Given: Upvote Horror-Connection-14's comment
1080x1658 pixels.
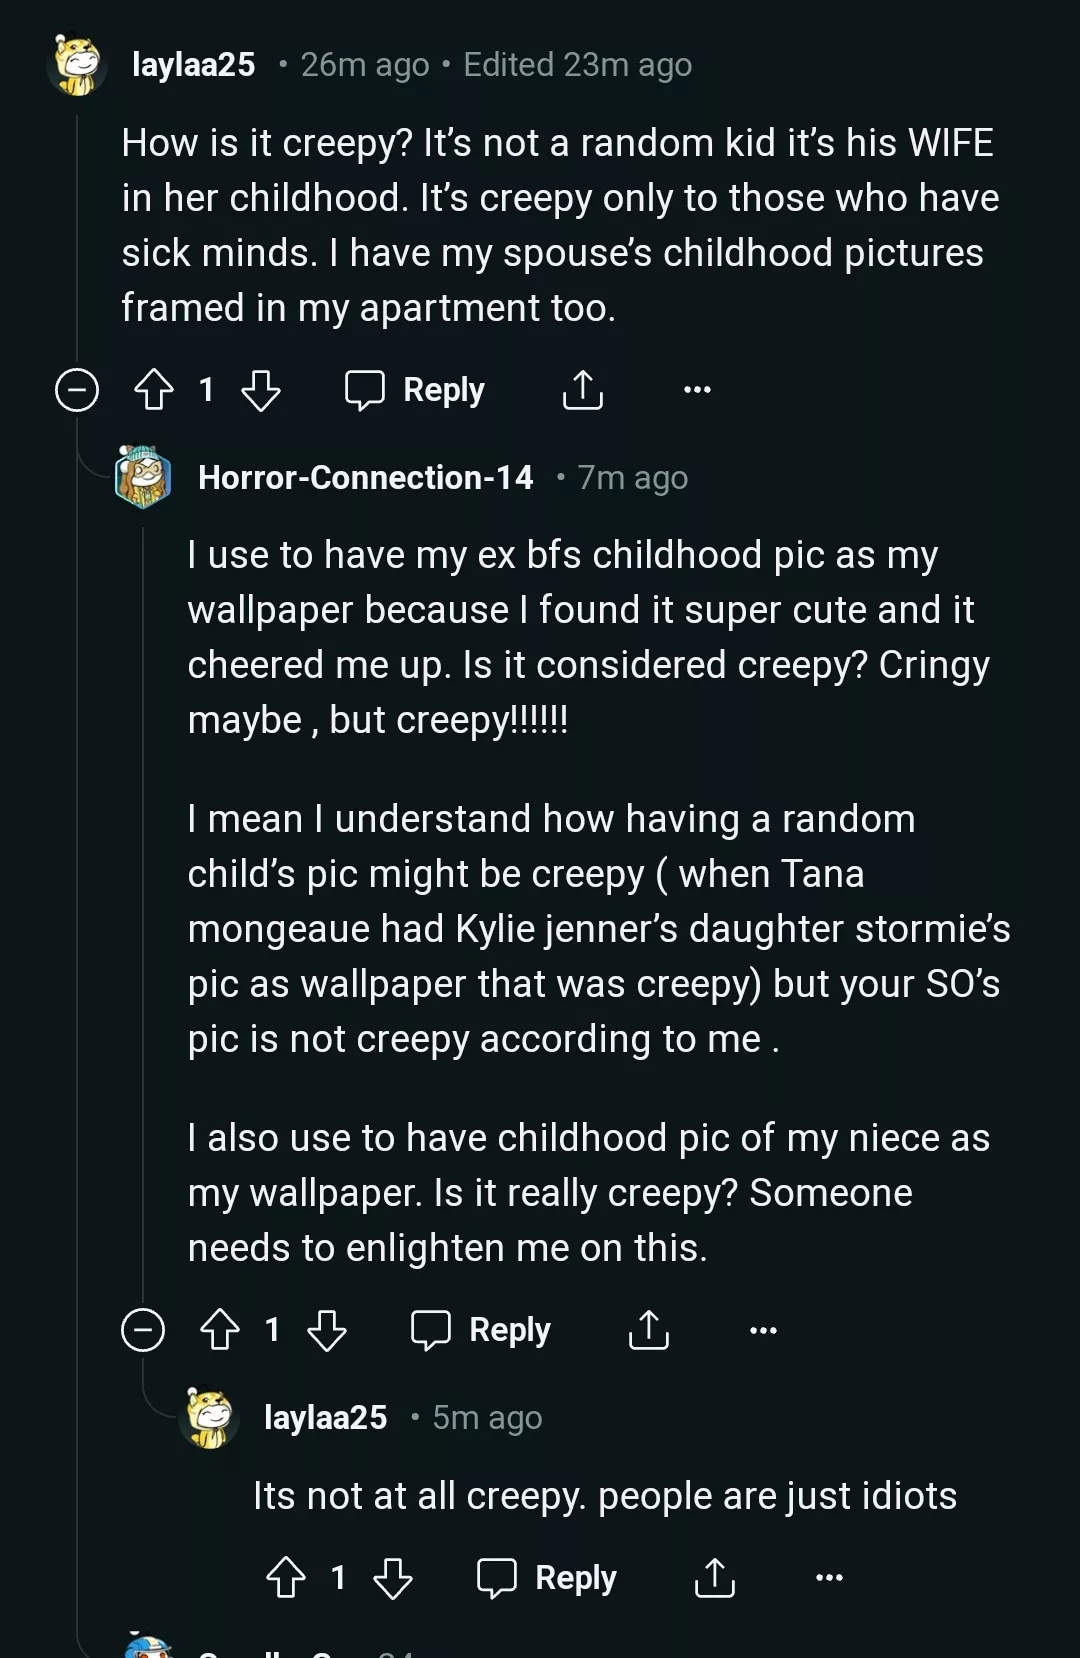Looking at the screenshot, I should tap(220, 1330).
